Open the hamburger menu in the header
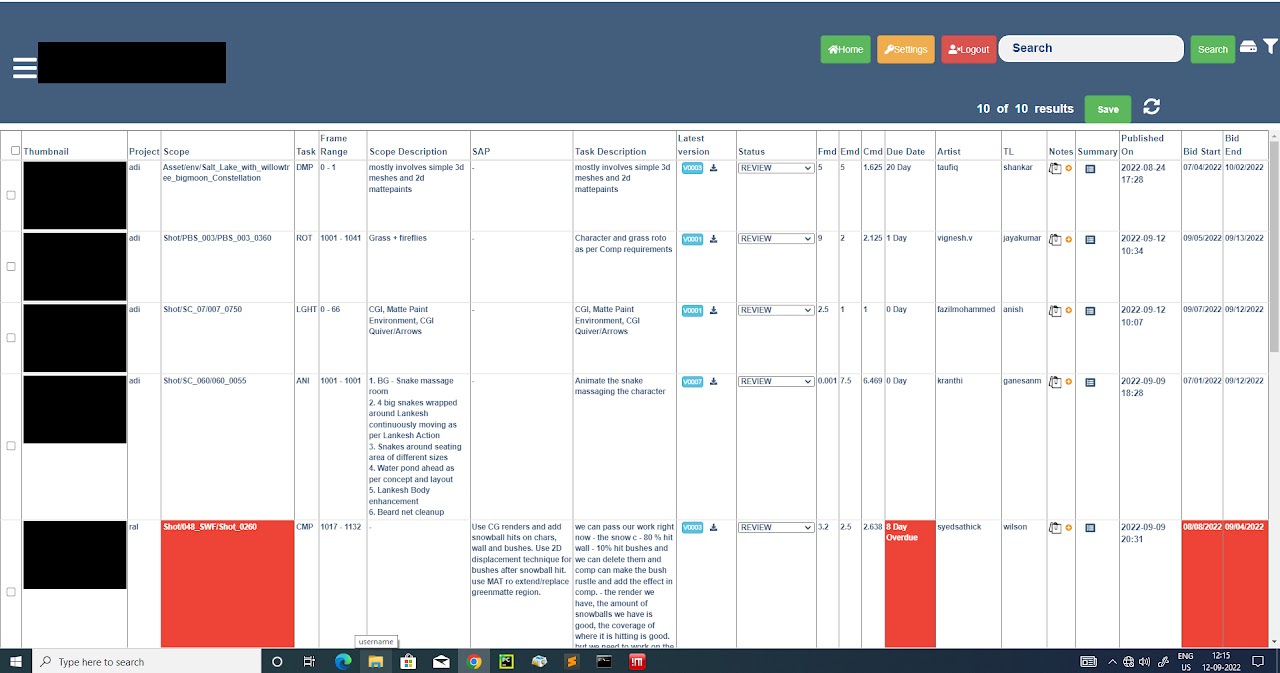The image size is (1280, 673). pos(24,68)
